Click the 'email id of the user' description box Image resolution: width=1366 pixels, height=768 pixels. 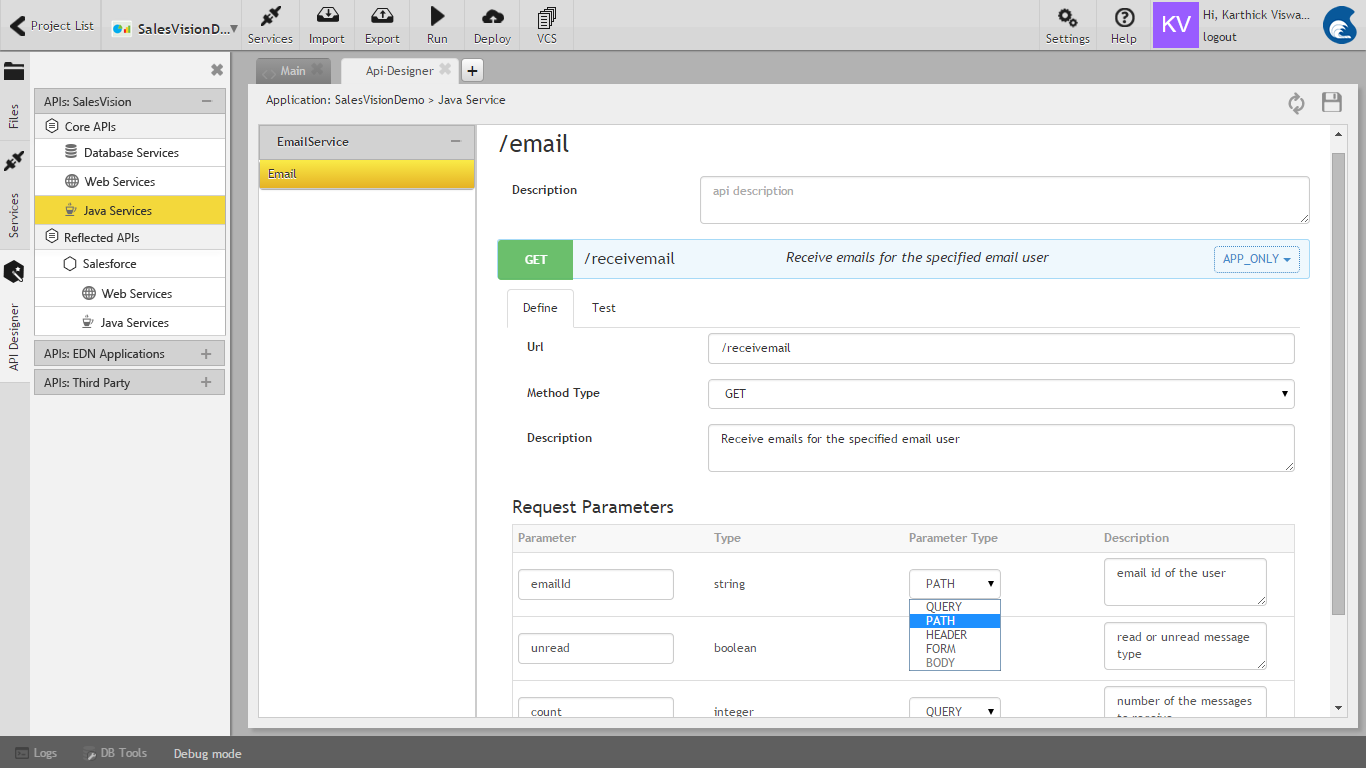[x=1185, y=582]
